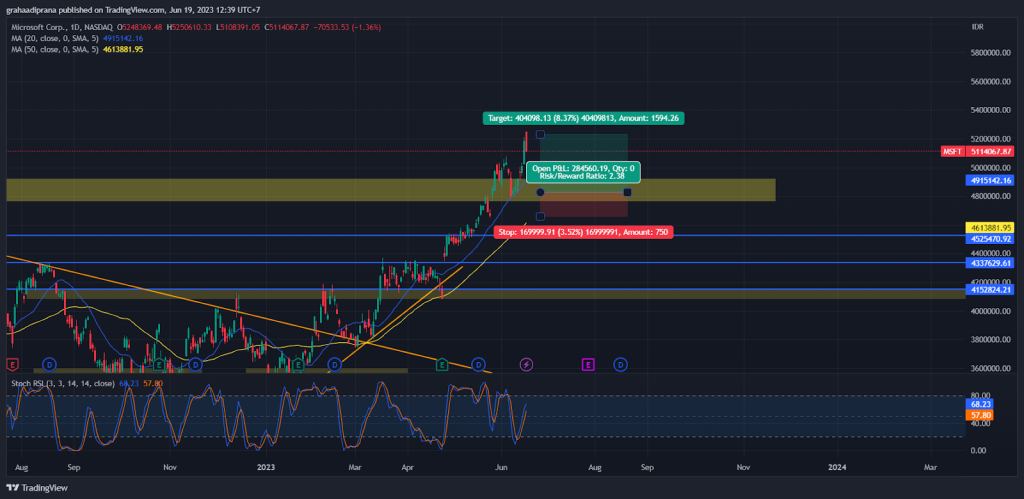Click the 80.00 level on Stoch RSI axis
Image resolution: width=1024 pixels, height=499 pixels.
tap(979, 396)
